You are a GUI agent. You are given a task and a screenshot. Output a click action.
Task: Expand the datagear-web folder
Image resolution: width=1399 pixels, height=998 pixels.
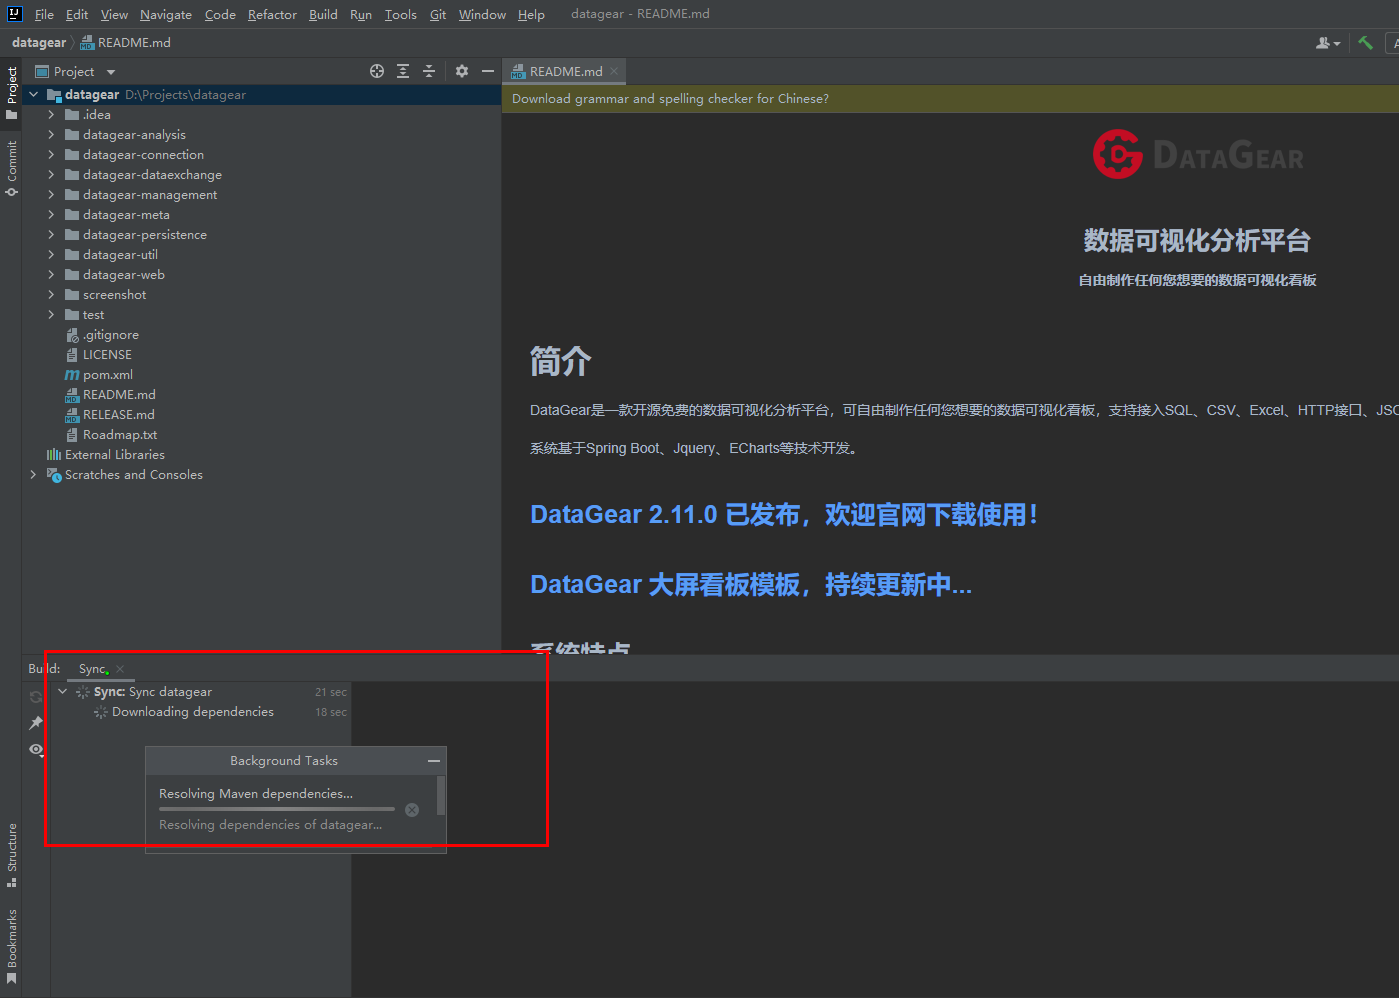(50, 274)
